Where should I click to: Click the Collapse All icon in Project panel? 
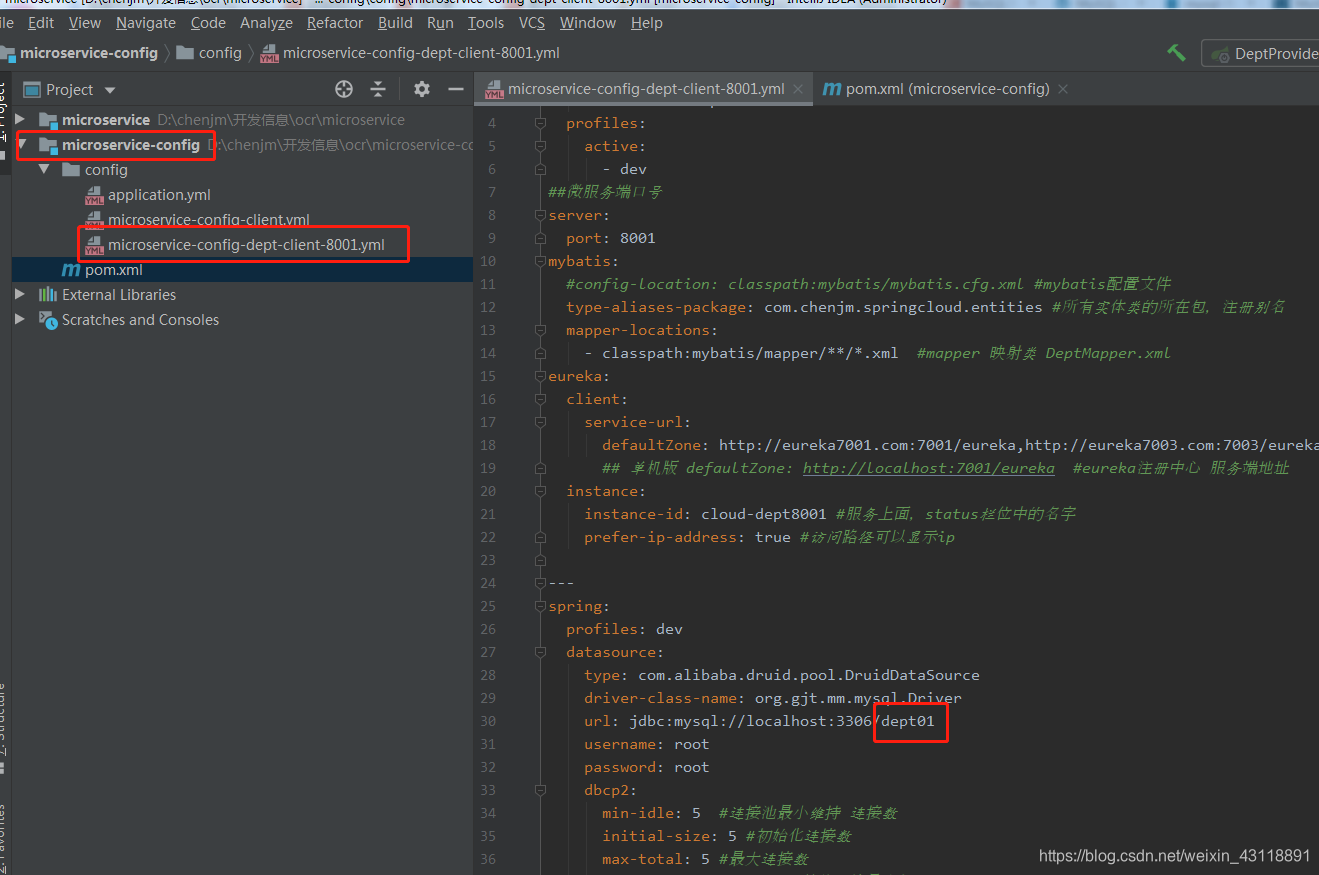click(378, 89)
